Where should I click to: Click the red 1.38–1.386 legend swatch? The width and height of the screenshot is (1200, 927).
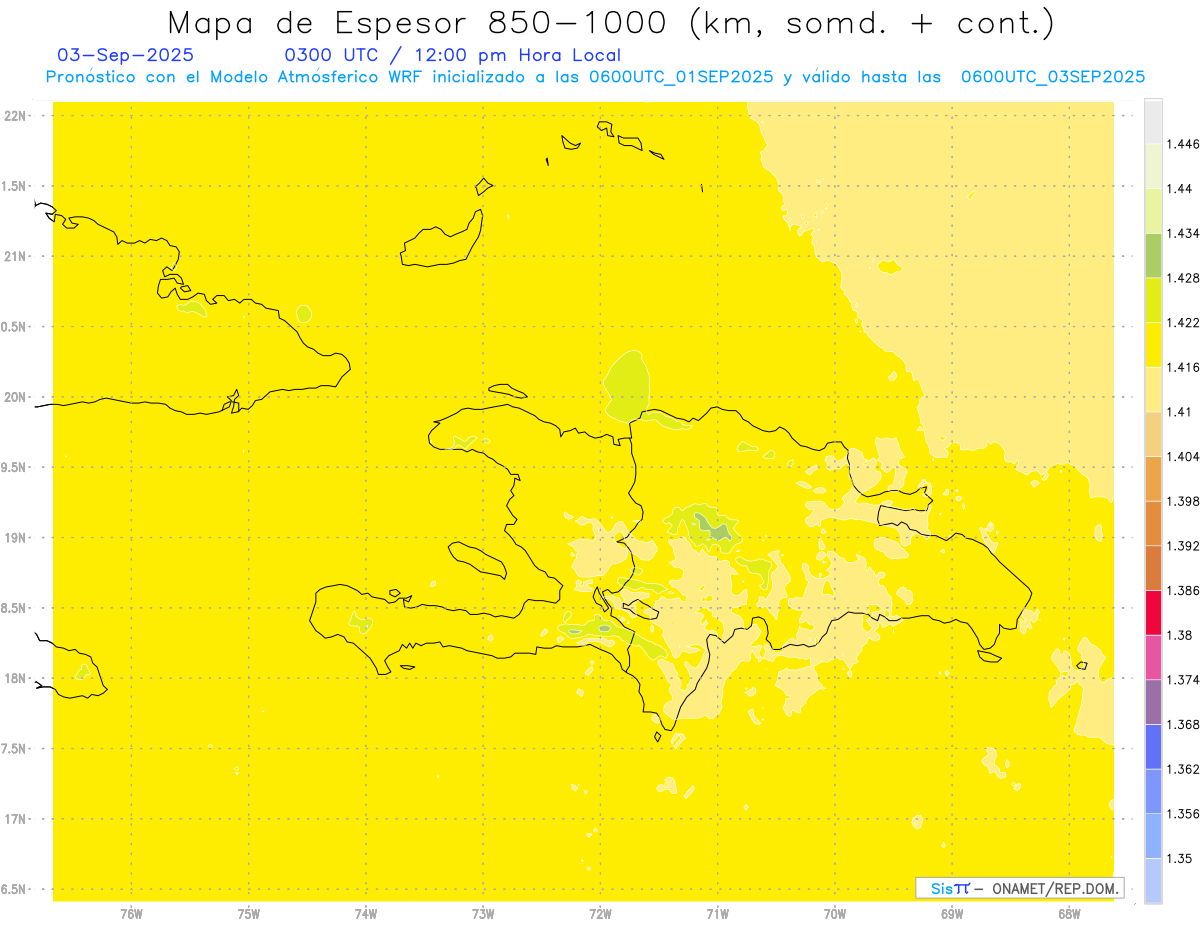1153,613
